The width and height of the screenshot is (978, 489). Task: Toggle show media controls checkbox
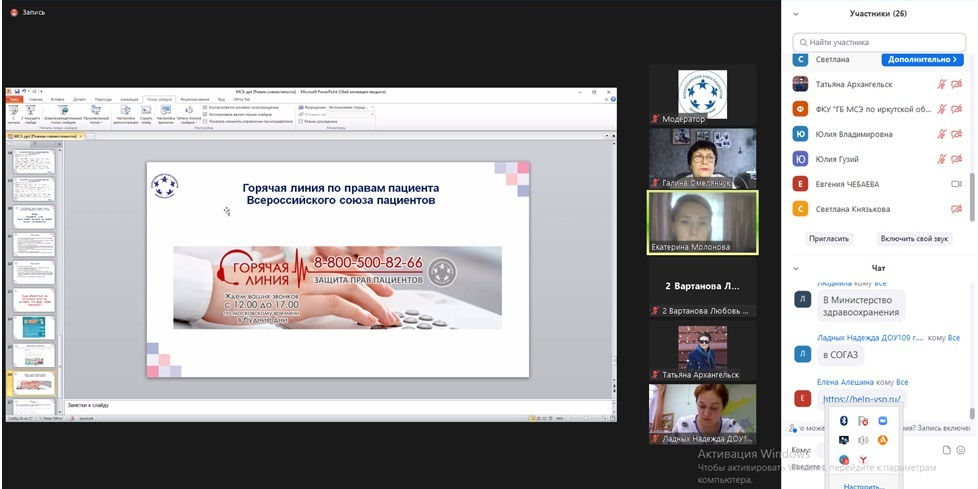pos(205,121)
